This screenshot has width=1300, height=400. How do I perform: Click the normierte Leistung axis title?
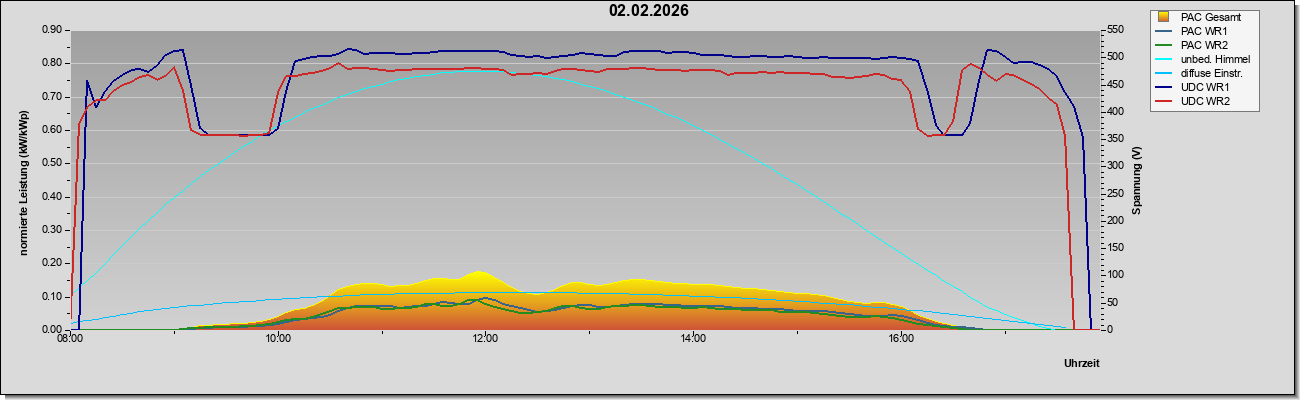[x=23, y=181]
